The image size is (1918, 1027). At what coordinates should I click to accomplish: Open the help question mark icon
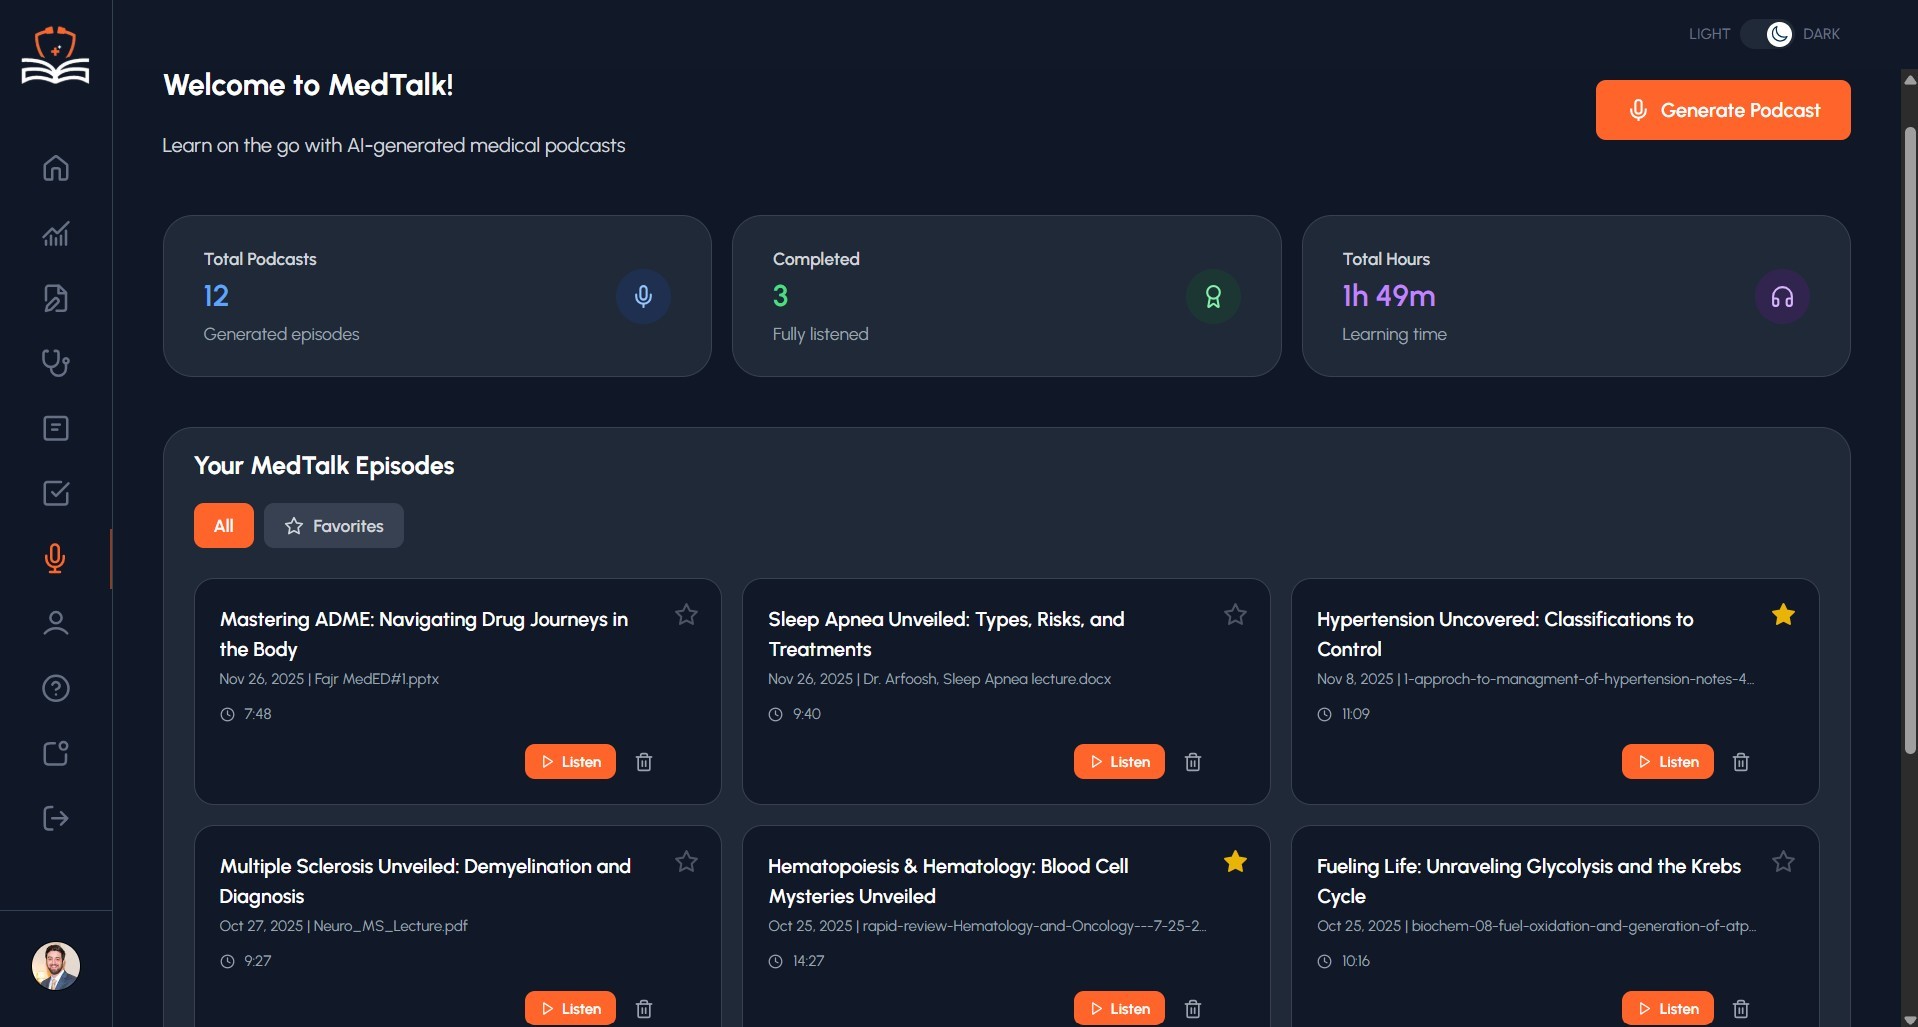(x=56, y=688)
